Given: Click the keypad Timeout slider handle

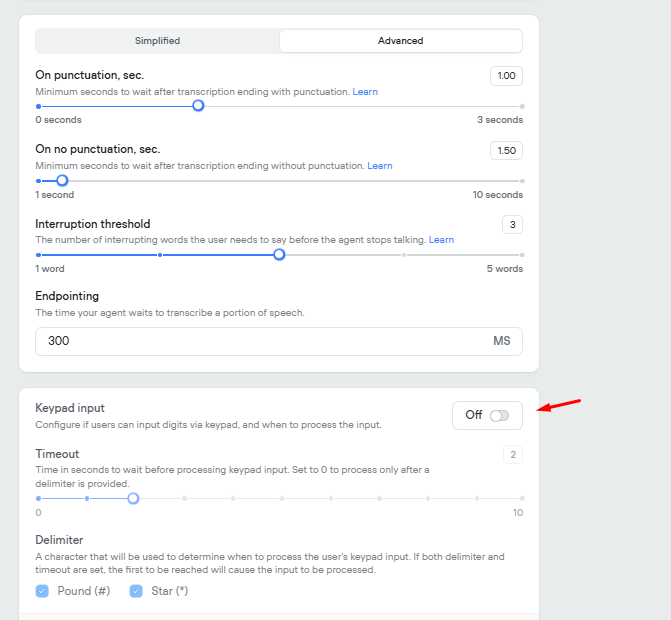Looking at the screenshot, I should pos(133,498).
